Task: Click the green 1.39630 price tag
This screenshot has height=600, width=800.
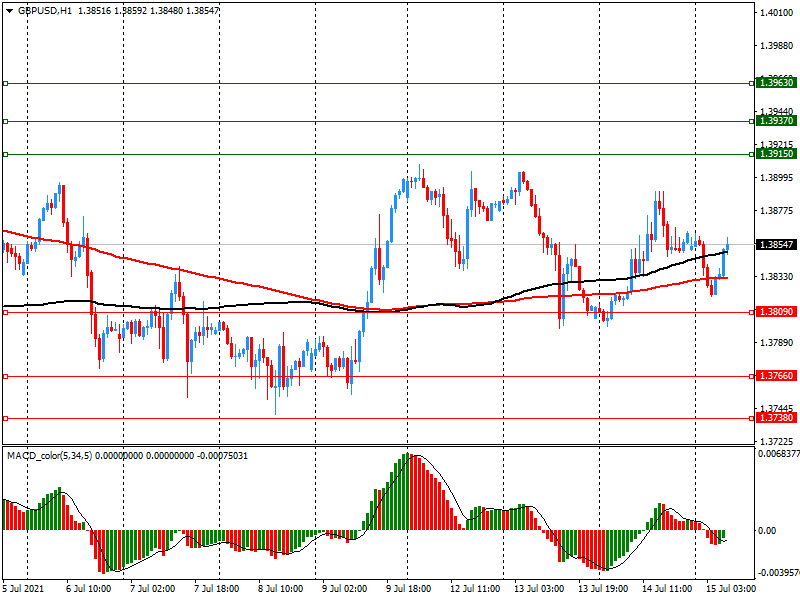Action: pos(776,83)
